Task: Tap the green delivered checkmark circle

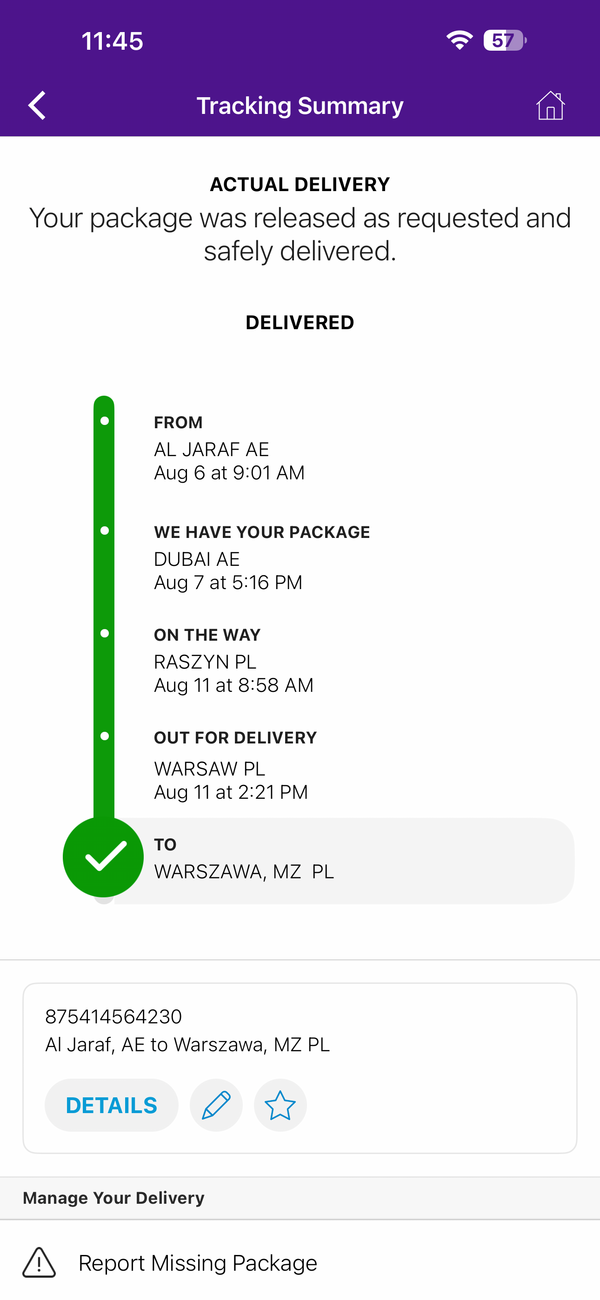Action: [104, 857]
